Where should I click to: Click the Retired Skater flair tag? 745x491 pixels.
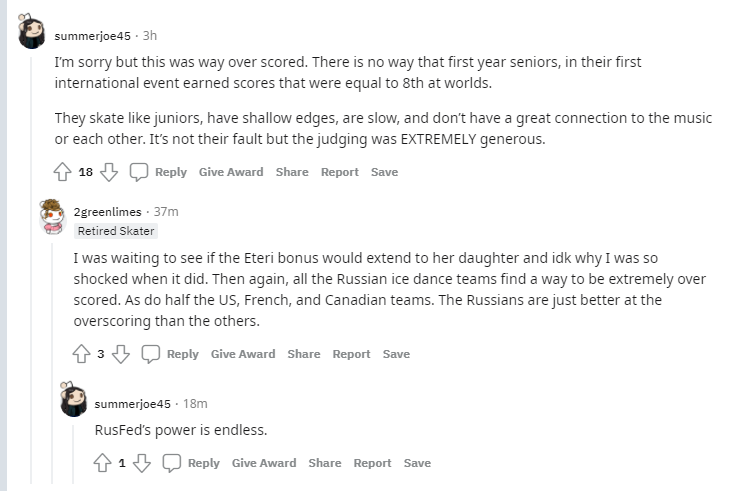116,231
